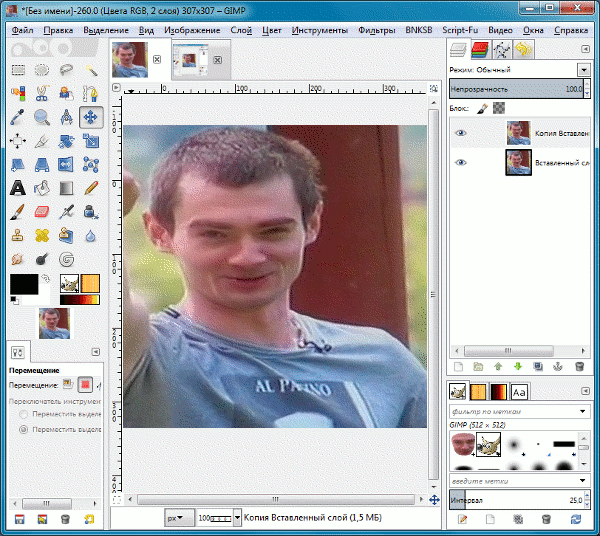Select the Ellipse Select tool
Screen dimensions: 600x536
(42, 70)
